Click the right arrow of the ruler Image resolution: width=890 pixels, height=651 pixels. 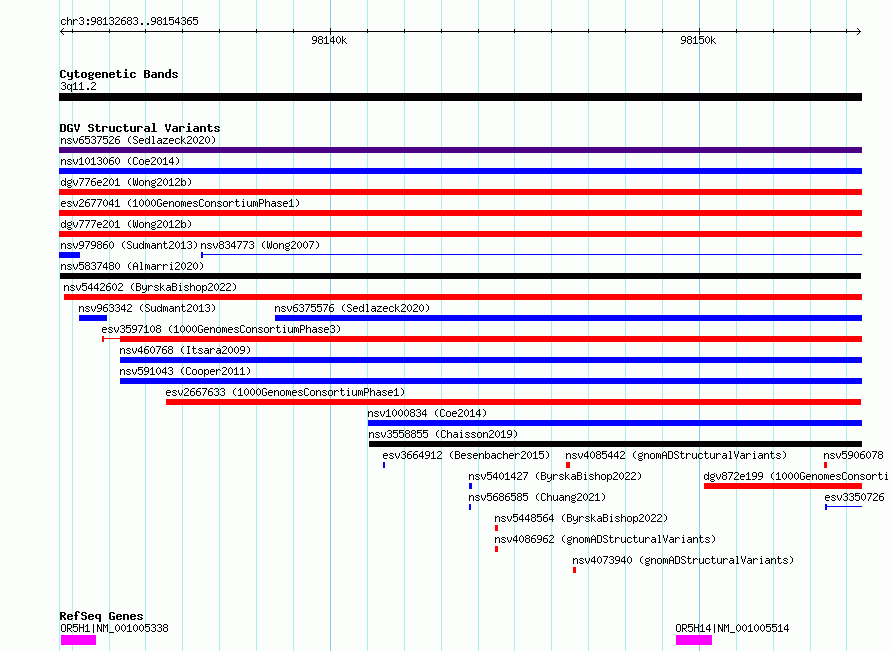[x=859, y=31]
